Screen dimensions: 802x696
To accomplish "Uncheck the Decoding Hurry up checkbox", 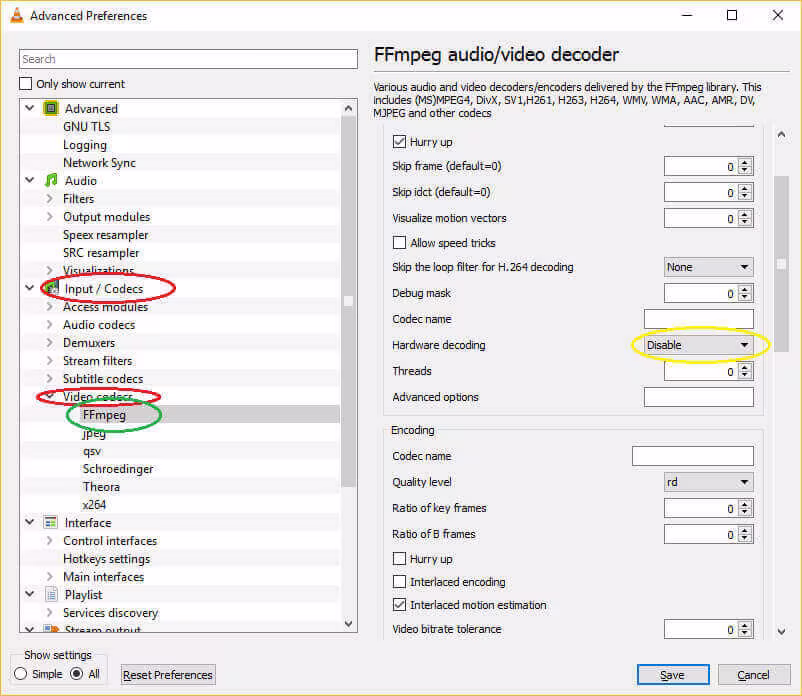I will pos(399,142).
